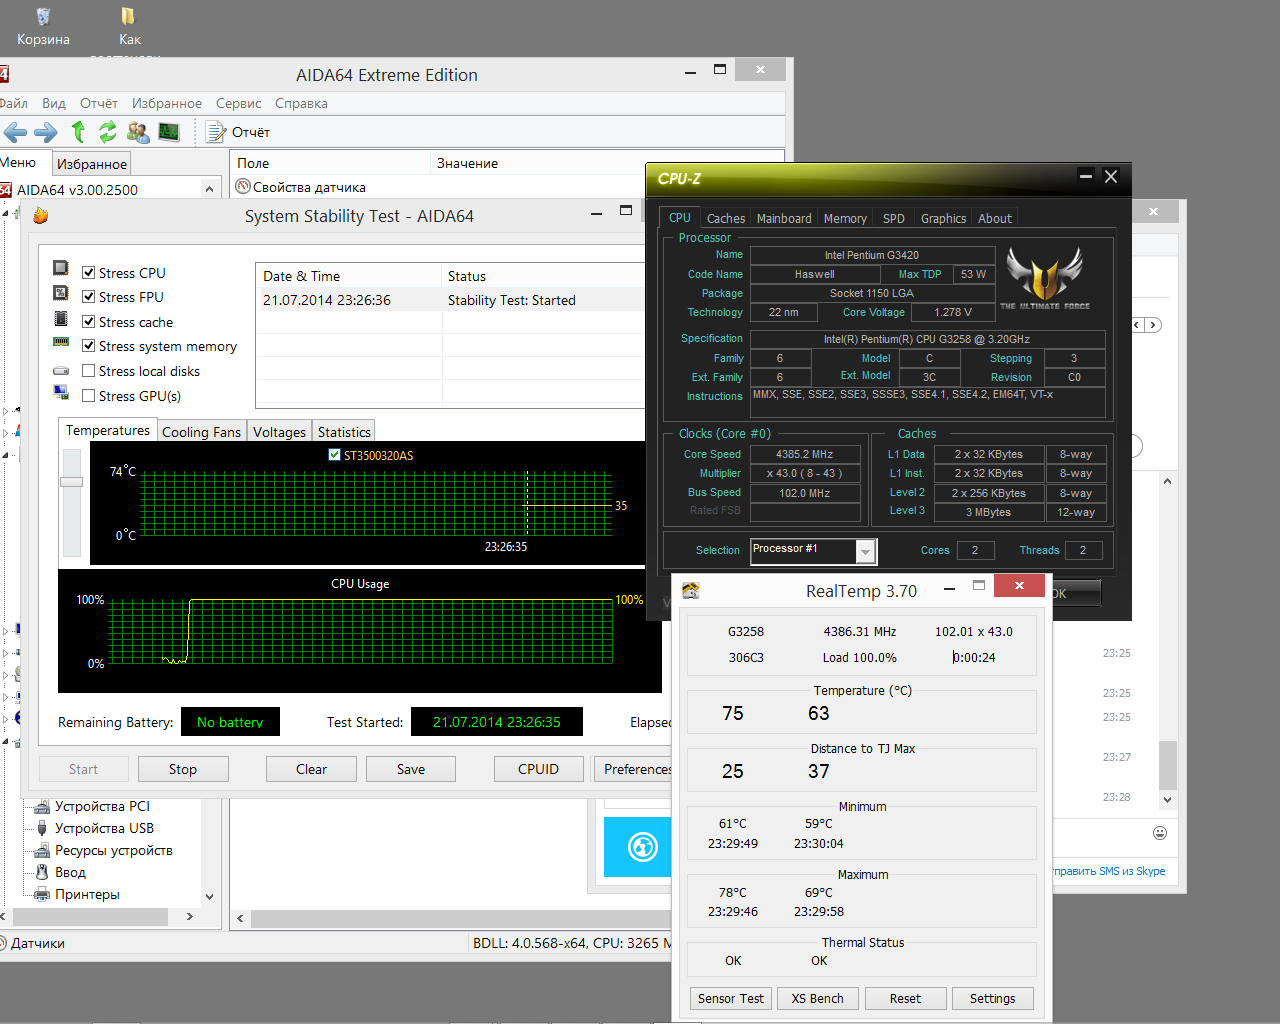Viewport: 1280px width, 1024px height.
Task: Click the flame icon in System Stability Test title
Action: (x=41, y=215)
